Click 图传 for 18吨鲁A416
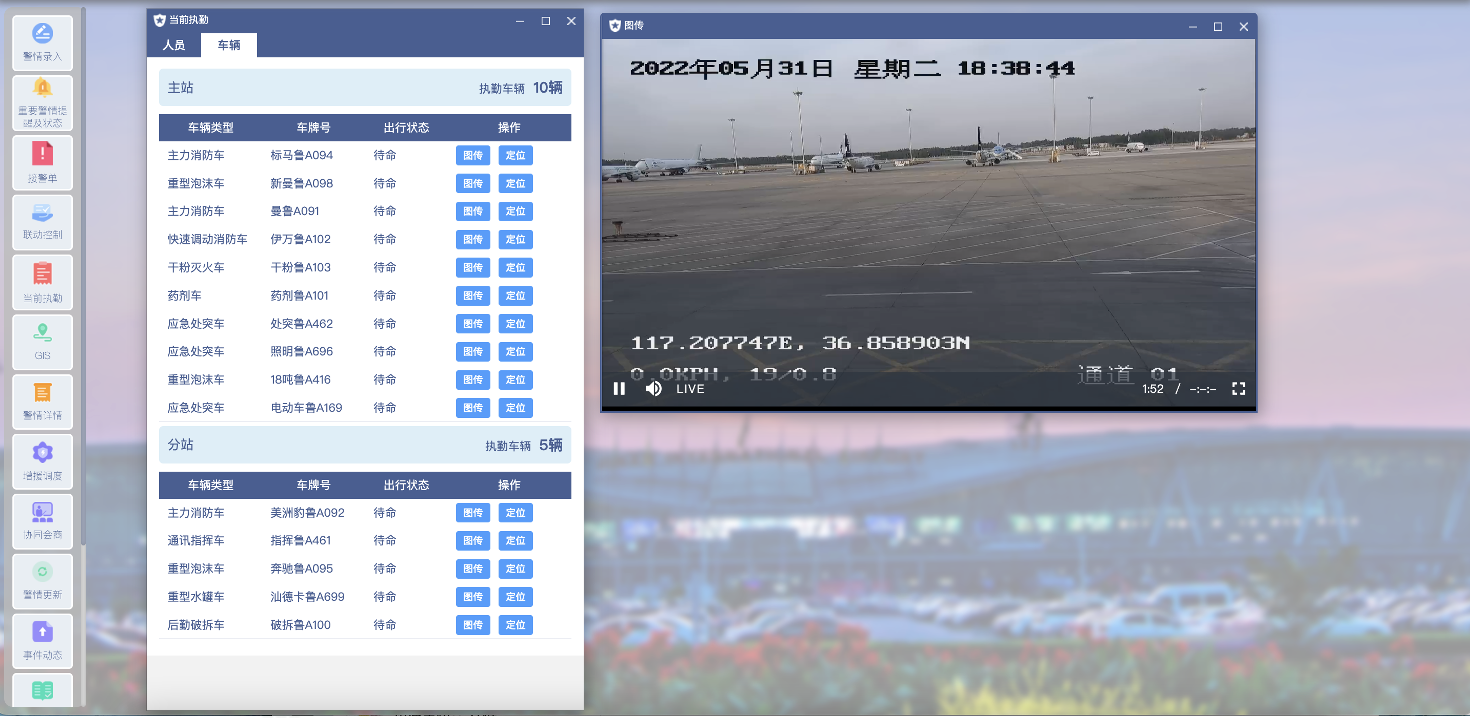The height and width of the screenshot is (718, 1470). tap(473, 379)
